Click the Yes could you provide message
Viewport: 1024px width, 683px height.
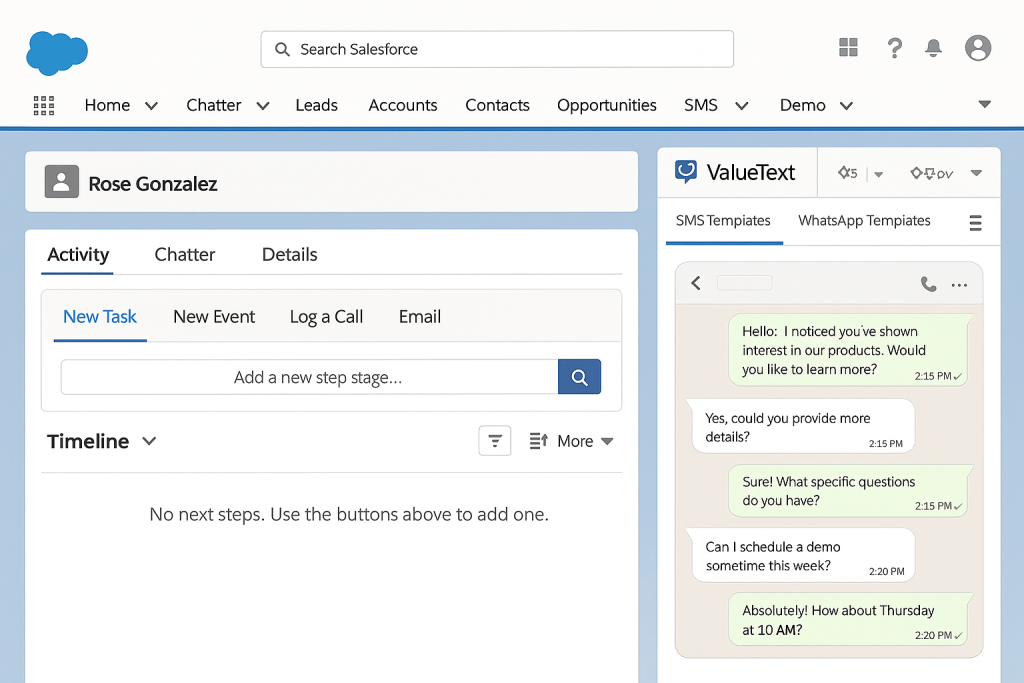[x=803, y=426]
